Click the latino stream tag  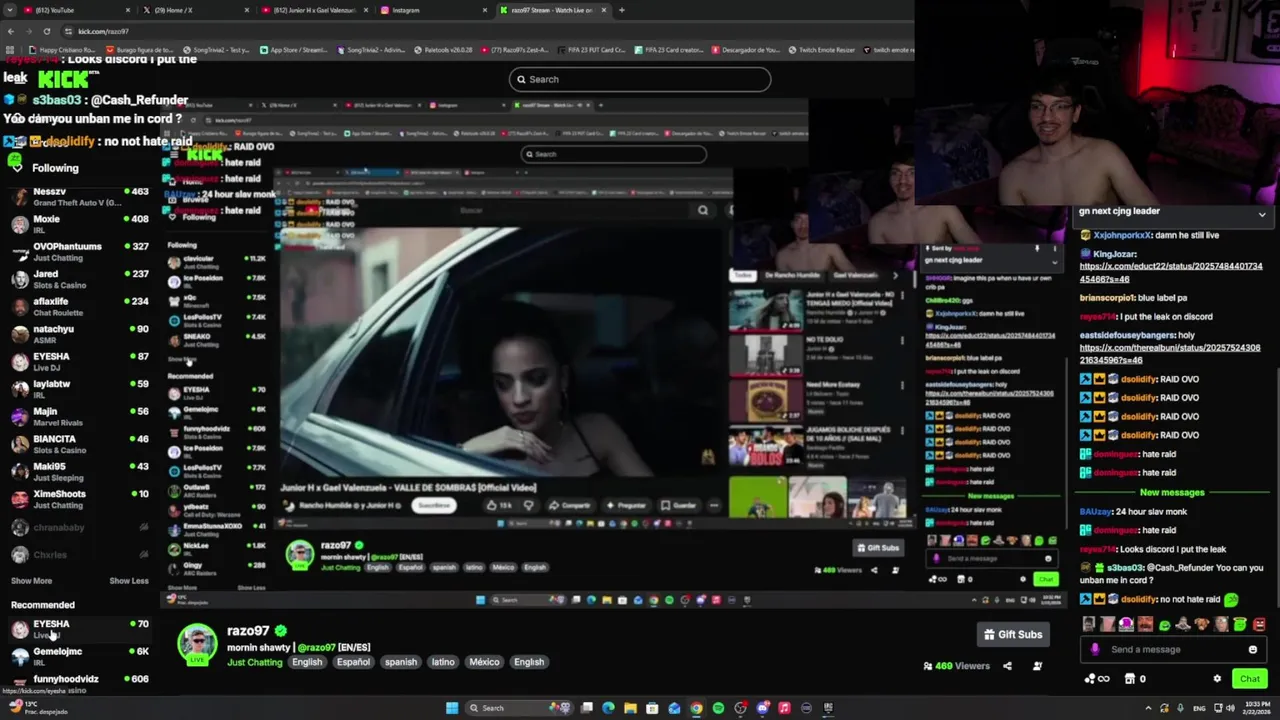442,662
